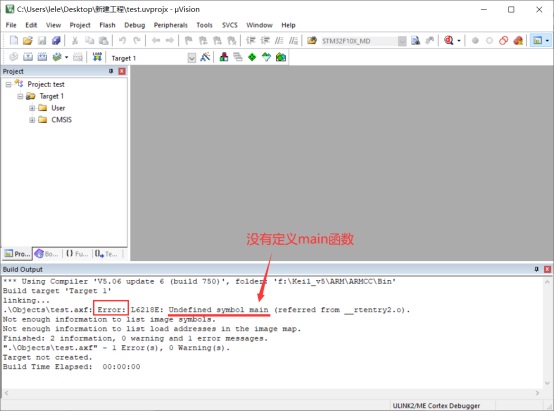
Task: Switch to the Templates tab
Action: coord(106,254)
